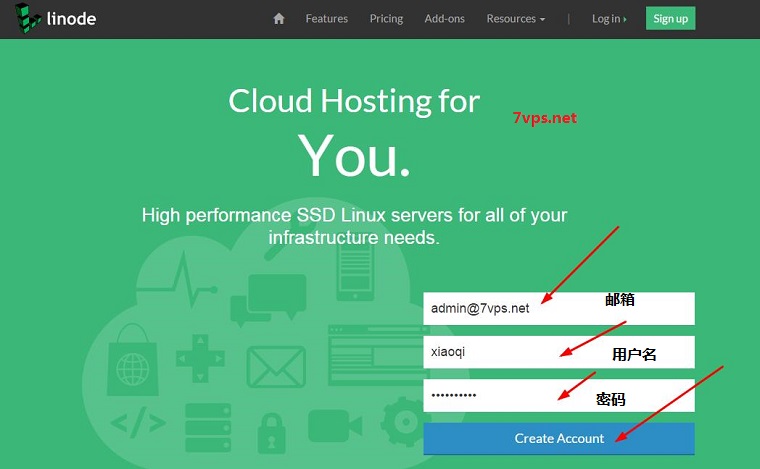Focus the masked password field

point(559,395)
